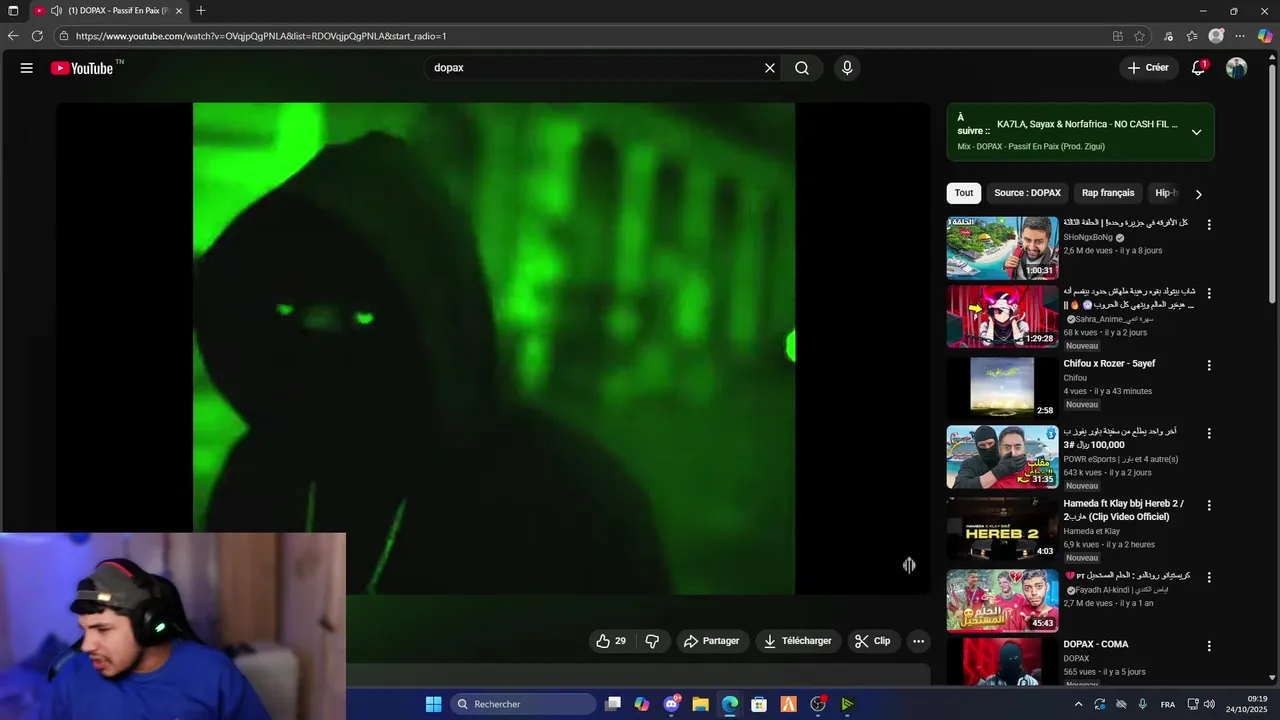This screenshot has width=1280, height=720.
Task: Show hidden system tray icons
Action: click(1078, 704)
